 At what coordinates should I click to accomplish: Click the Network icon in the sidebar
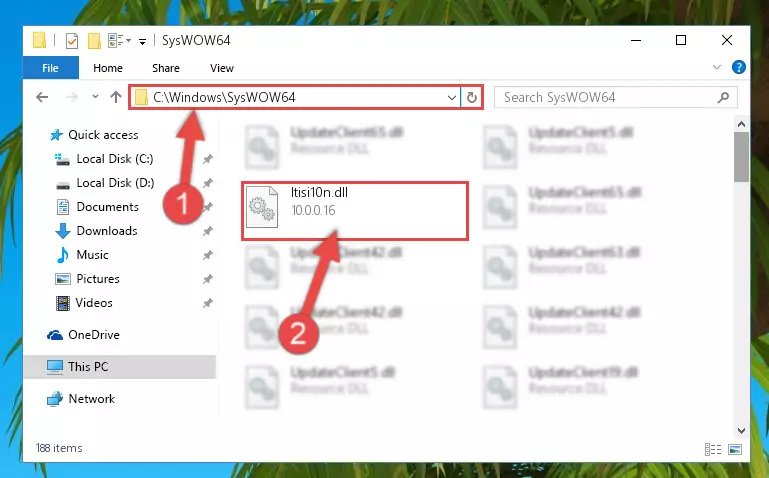tap(55, 400)
